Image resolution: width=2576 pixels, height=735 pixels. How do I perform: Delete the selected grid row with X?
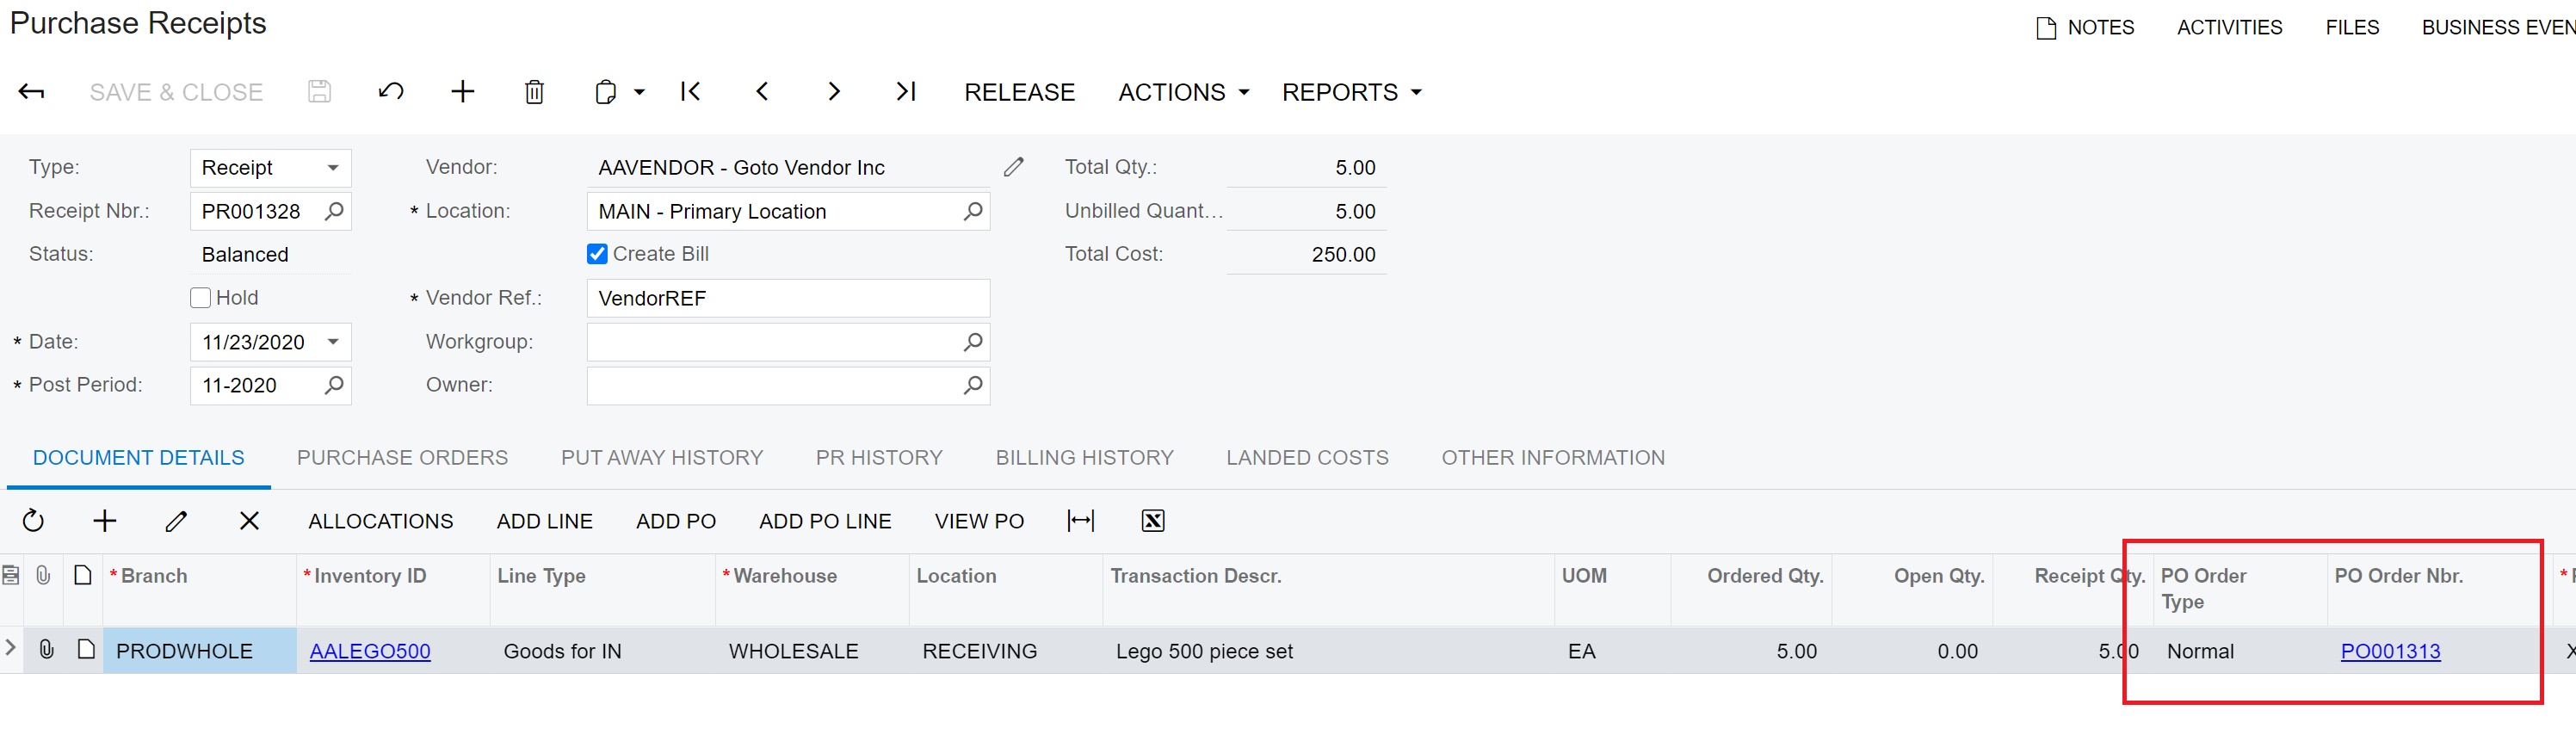pyautogui.click(x=249, y=521)
